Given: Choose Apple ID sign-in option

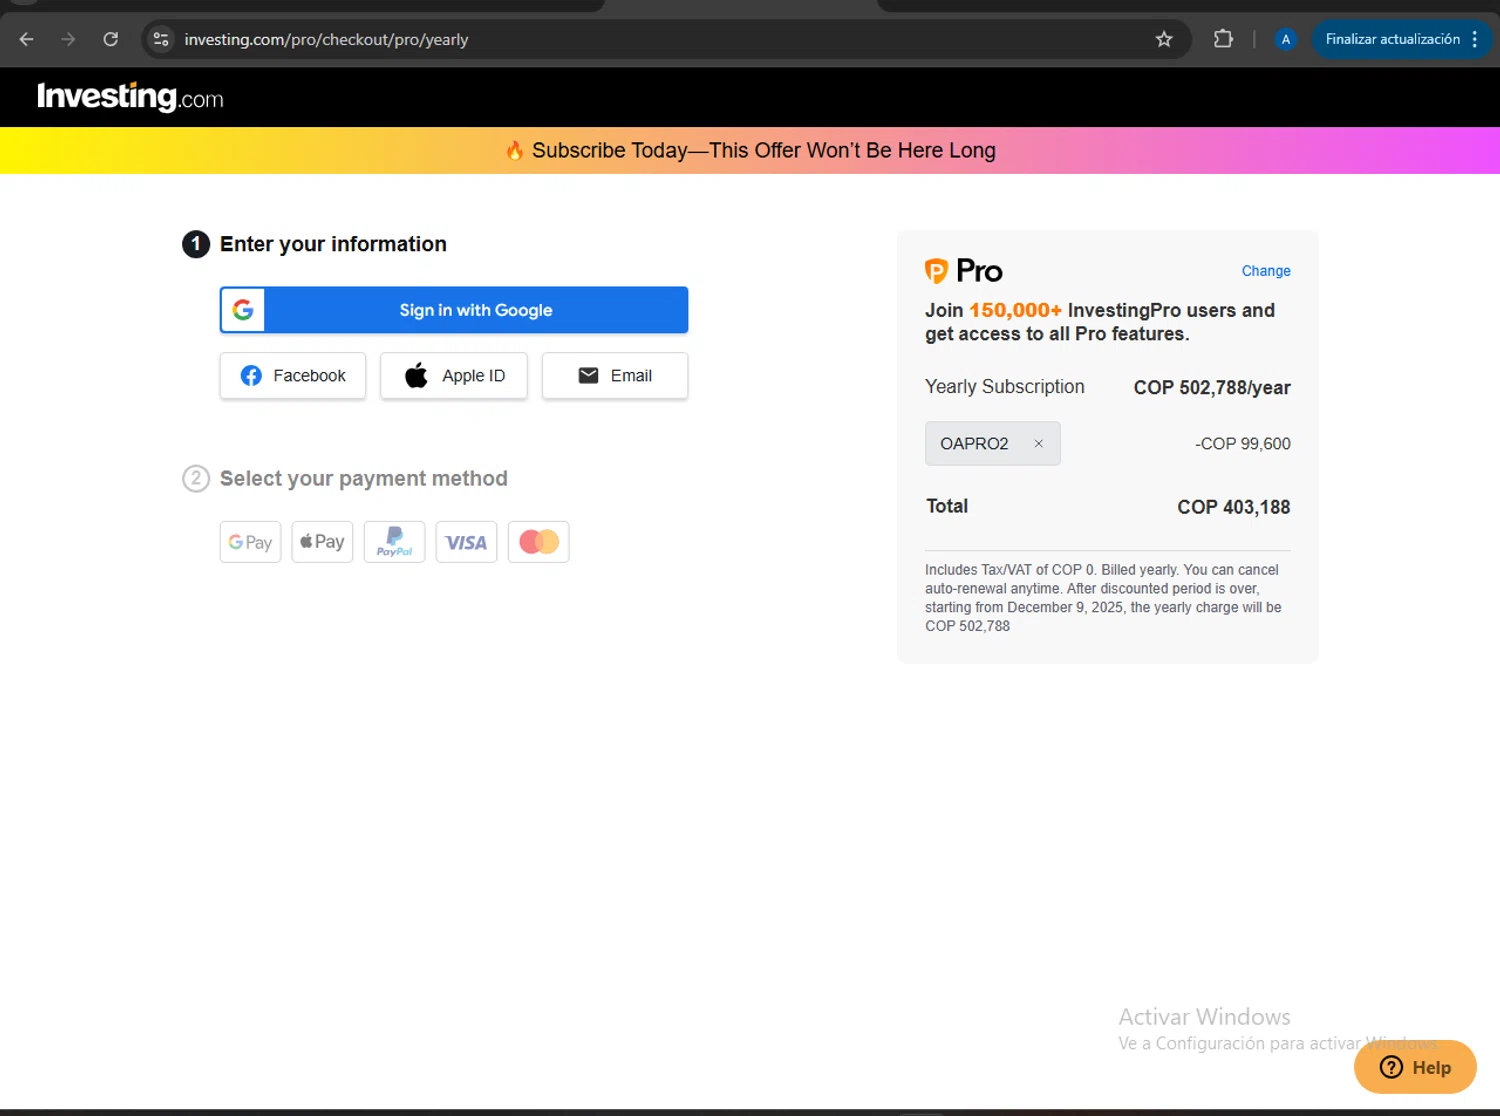Looking at the screenshot, I should [454, 376].
